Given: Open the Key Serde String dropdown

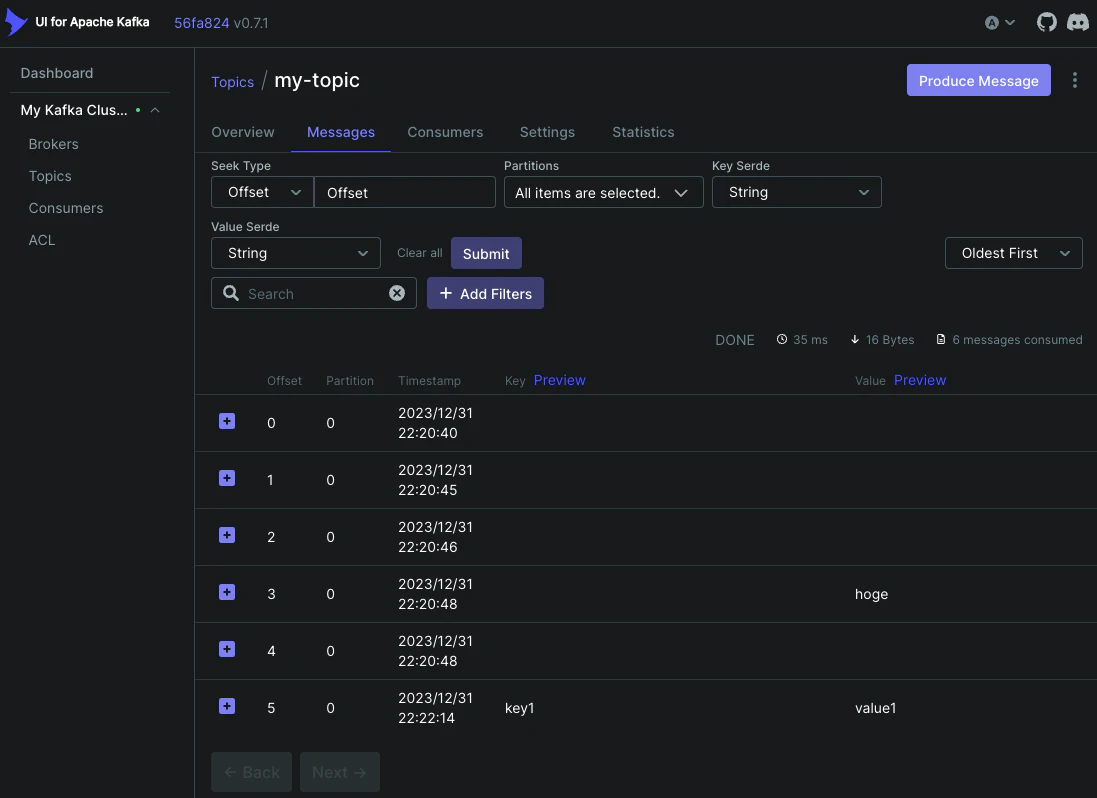Looking at the screenshot, I should 796,192.
